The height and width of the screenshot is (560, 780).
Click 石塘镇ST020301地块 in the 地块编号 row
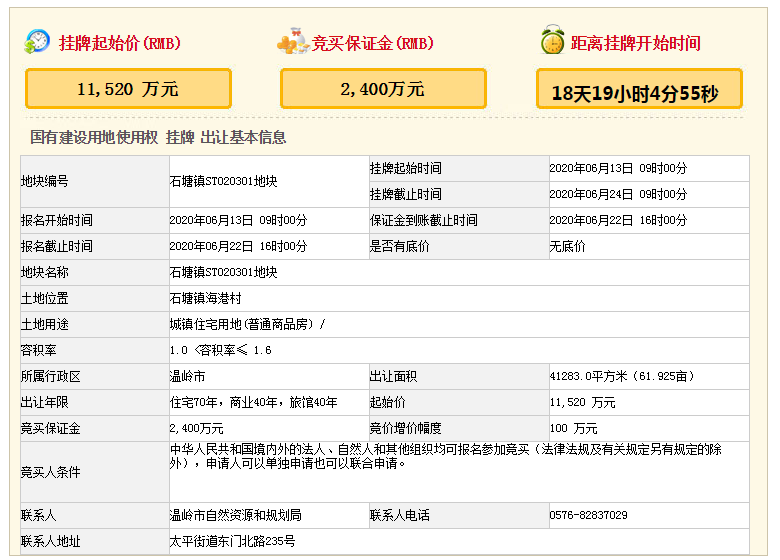pos(223,182)
